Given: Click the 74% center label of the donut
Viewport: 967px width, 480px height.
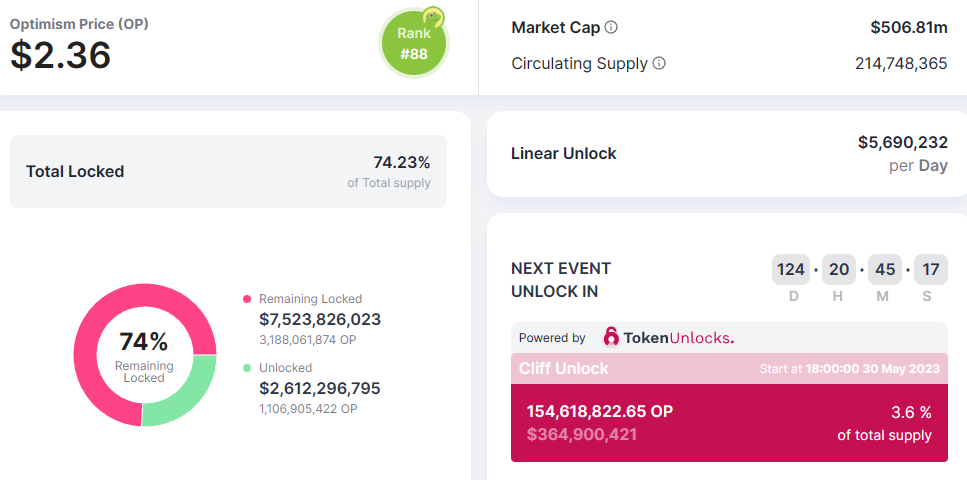Looking at the screenshot, I should tap(144, 342).
